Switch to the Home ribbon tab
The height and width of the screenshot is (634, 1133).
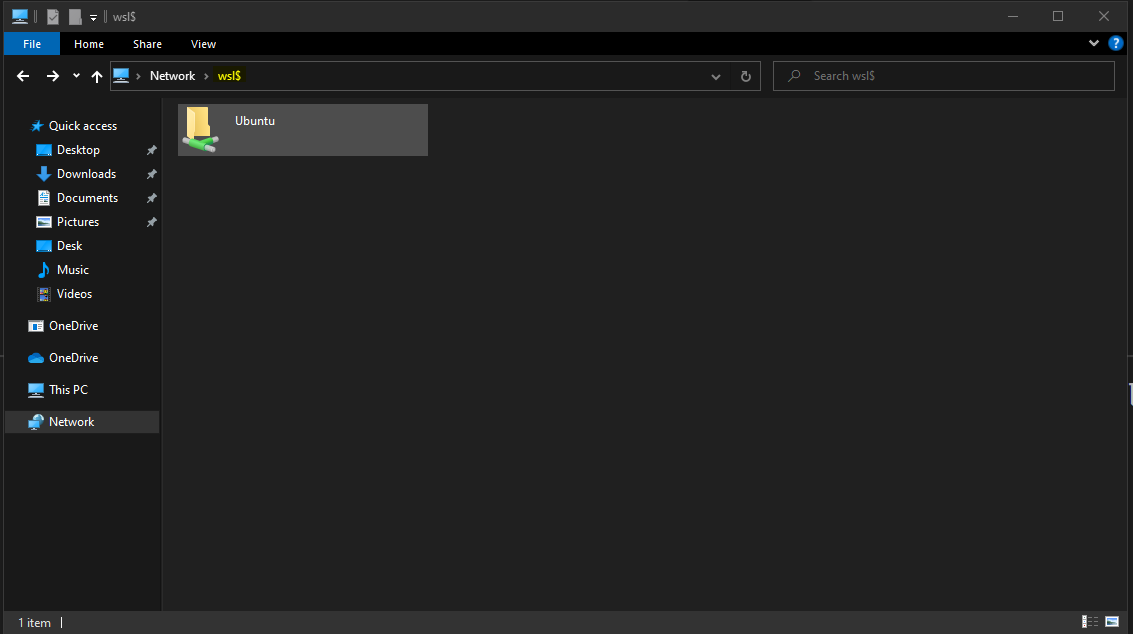click(x=89, y=44)
